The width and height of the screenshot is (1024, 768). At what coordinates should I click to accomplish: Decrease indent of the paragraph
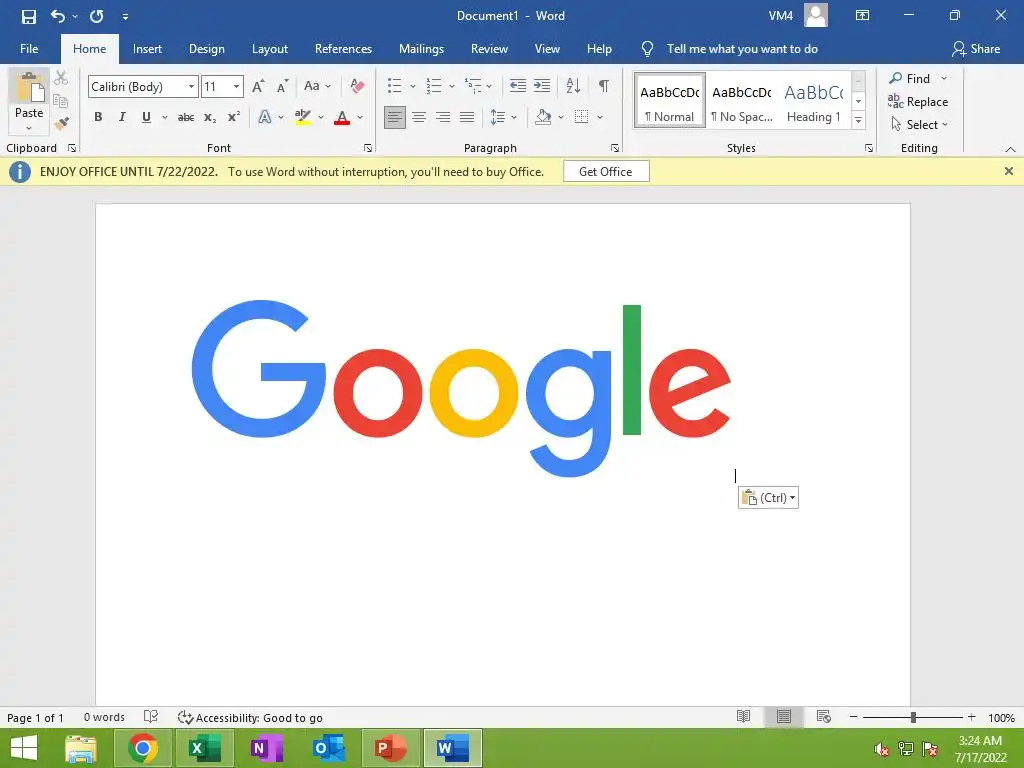(518, 86)
